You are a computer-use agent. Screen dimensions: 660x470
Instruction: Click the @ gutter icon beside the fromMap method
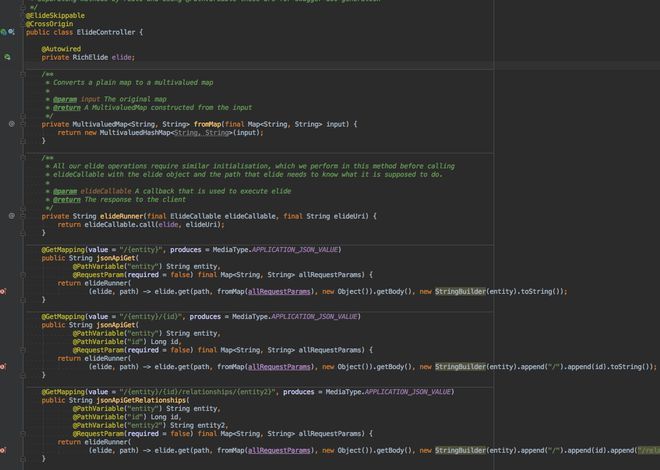(12, 124)
